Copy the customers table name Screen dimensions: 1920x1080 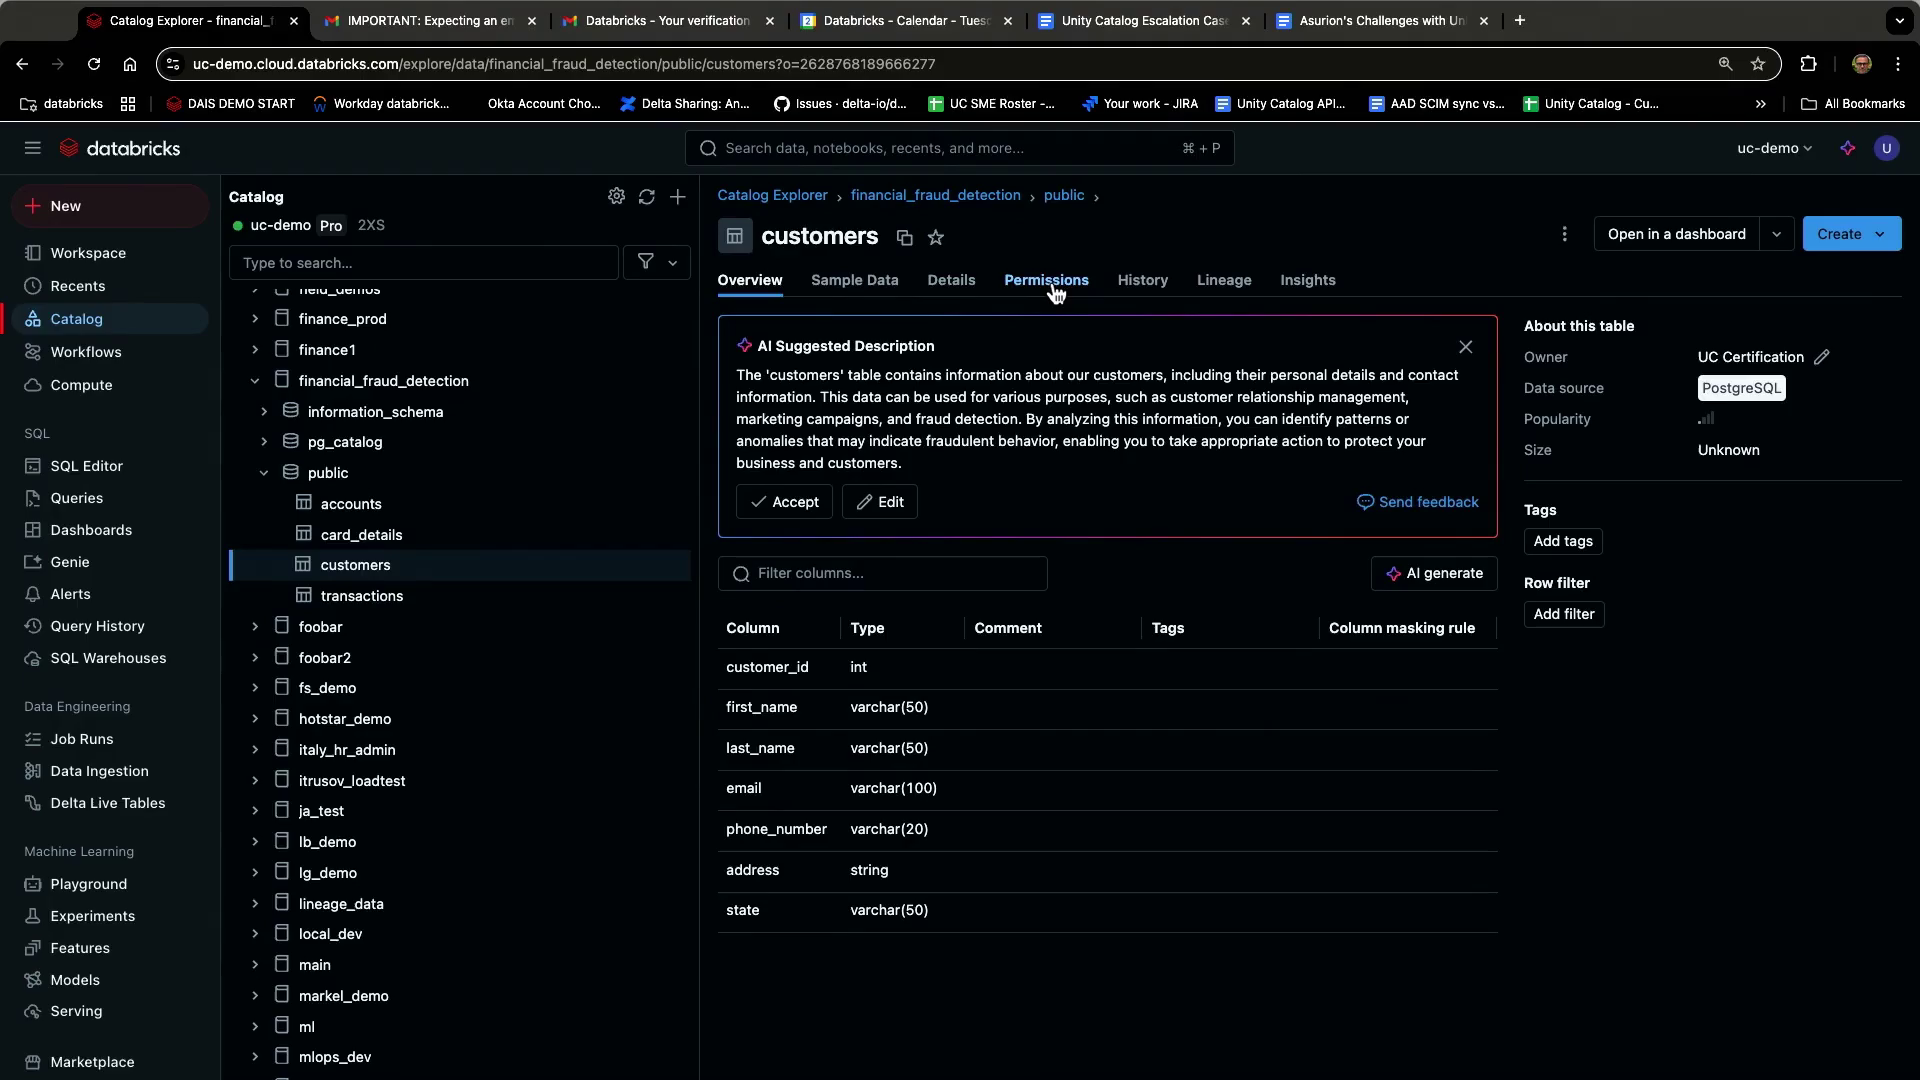[904, 238]
